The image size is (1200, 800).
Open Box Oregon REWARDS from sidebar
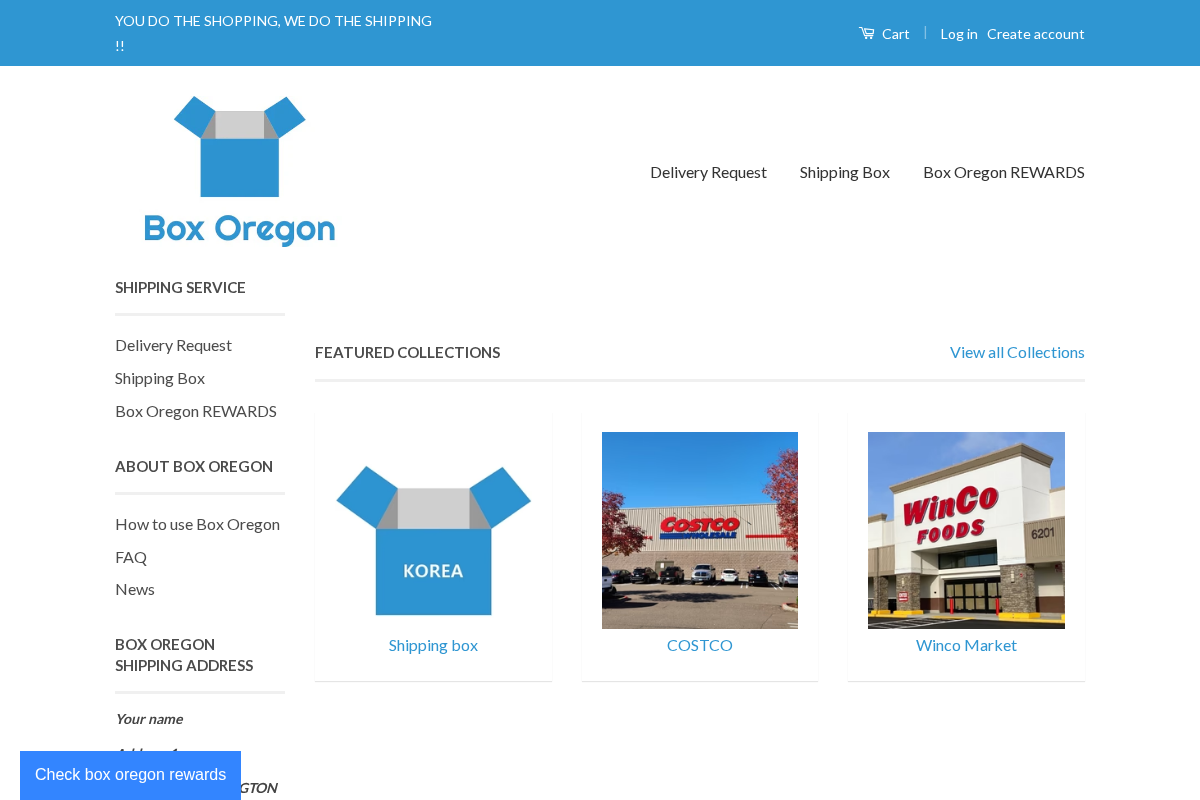196,411
